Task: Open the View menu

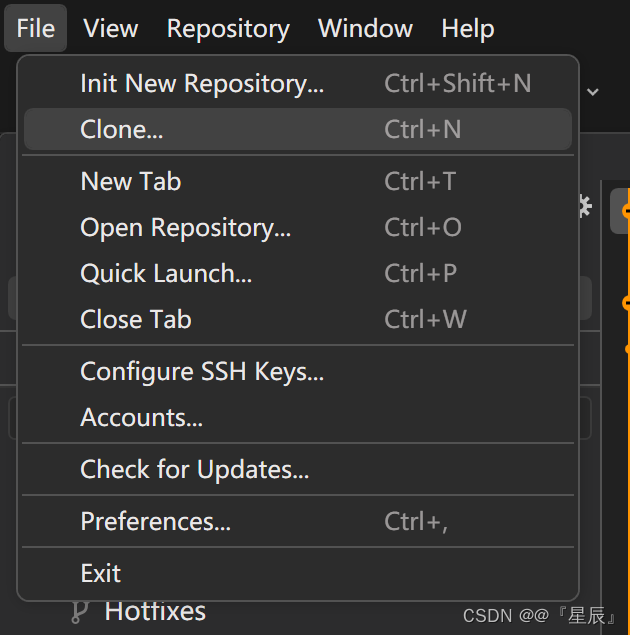Action: (x=111, y=28)
